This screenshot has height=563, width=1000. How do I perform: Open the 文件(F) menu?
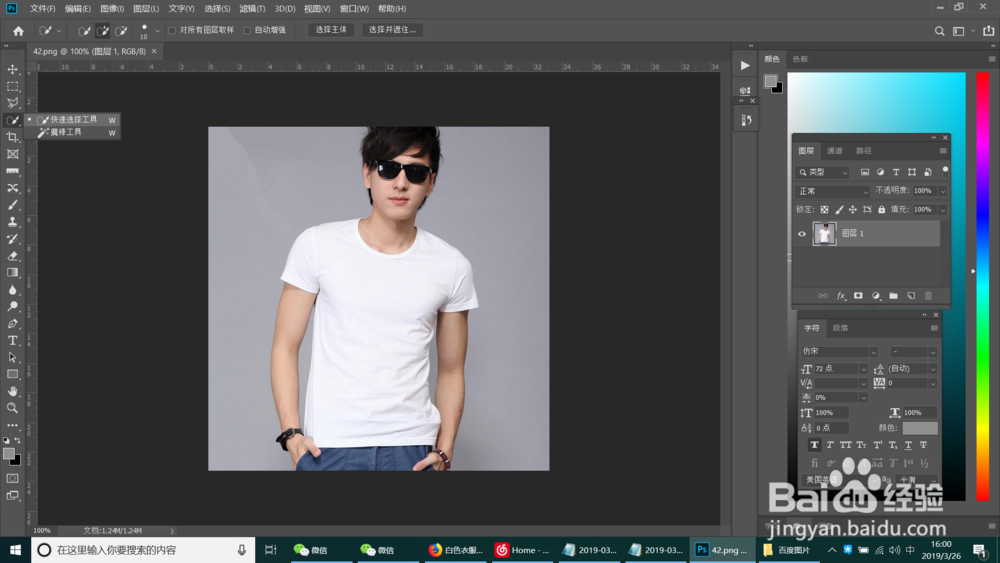click(x=42, y=9)
